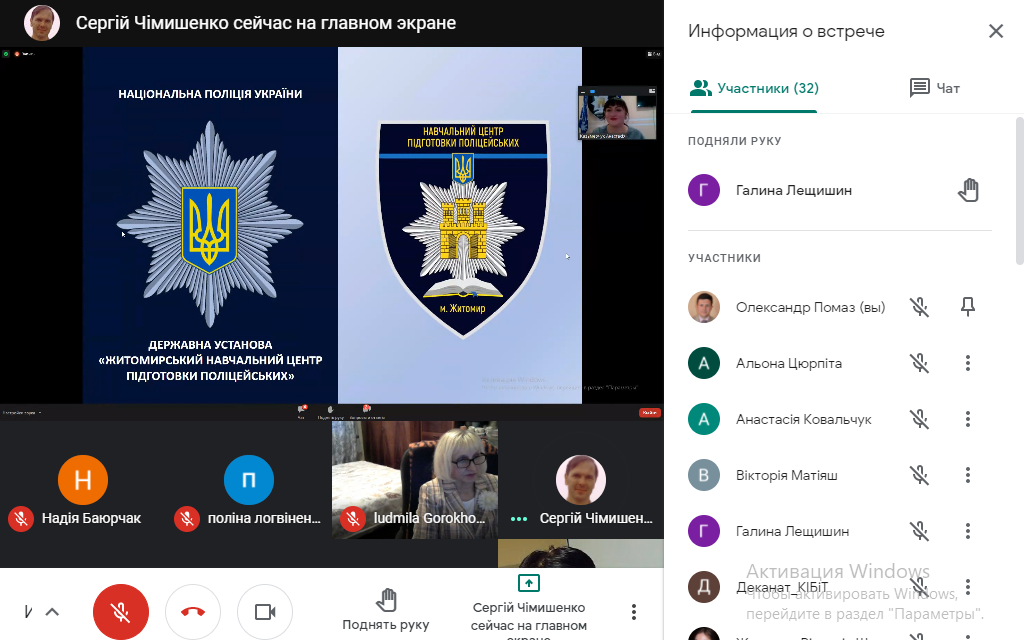Click the orange Н avatar of Надія Баюрчак

point(83,480)
